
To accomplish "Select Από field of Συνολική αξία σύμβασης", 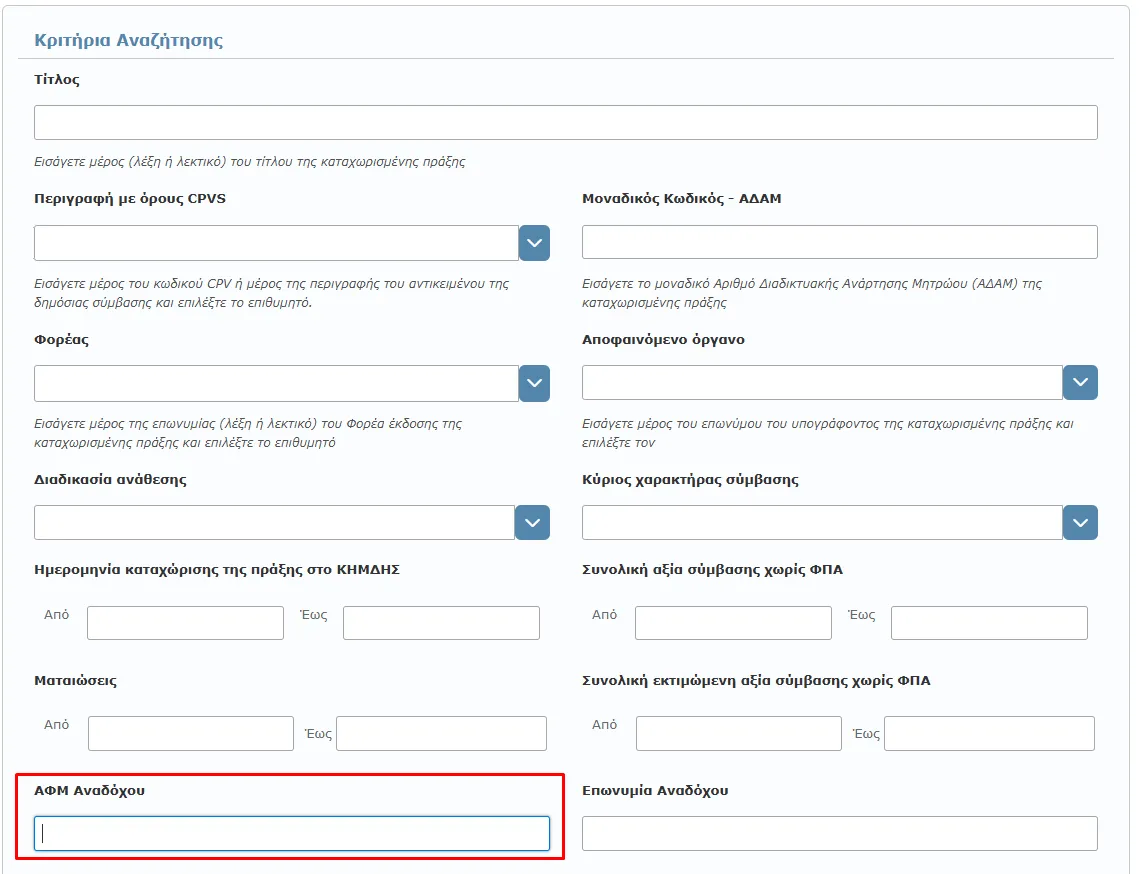I will (733, 623).
